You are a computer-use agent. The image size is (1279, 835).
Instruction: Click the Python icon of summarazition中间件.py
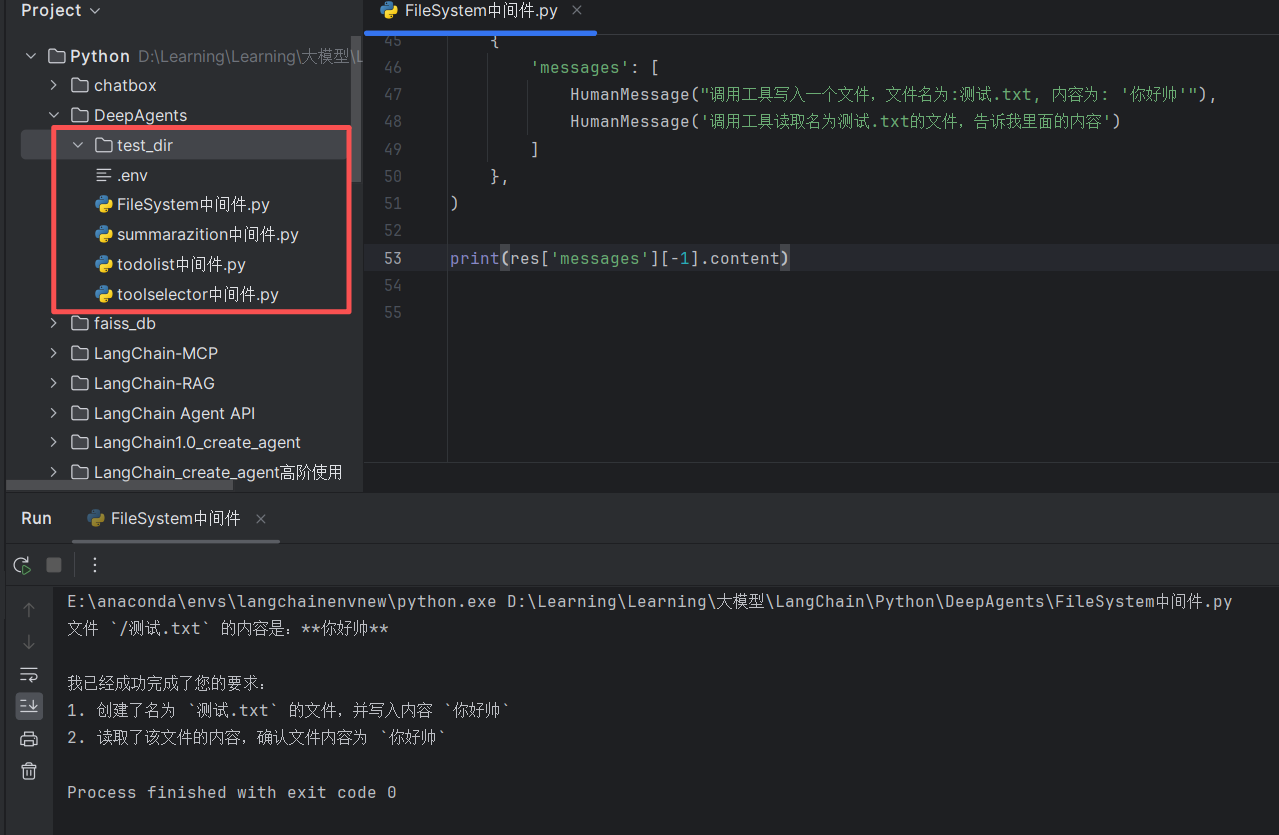(x=103, y=235)
